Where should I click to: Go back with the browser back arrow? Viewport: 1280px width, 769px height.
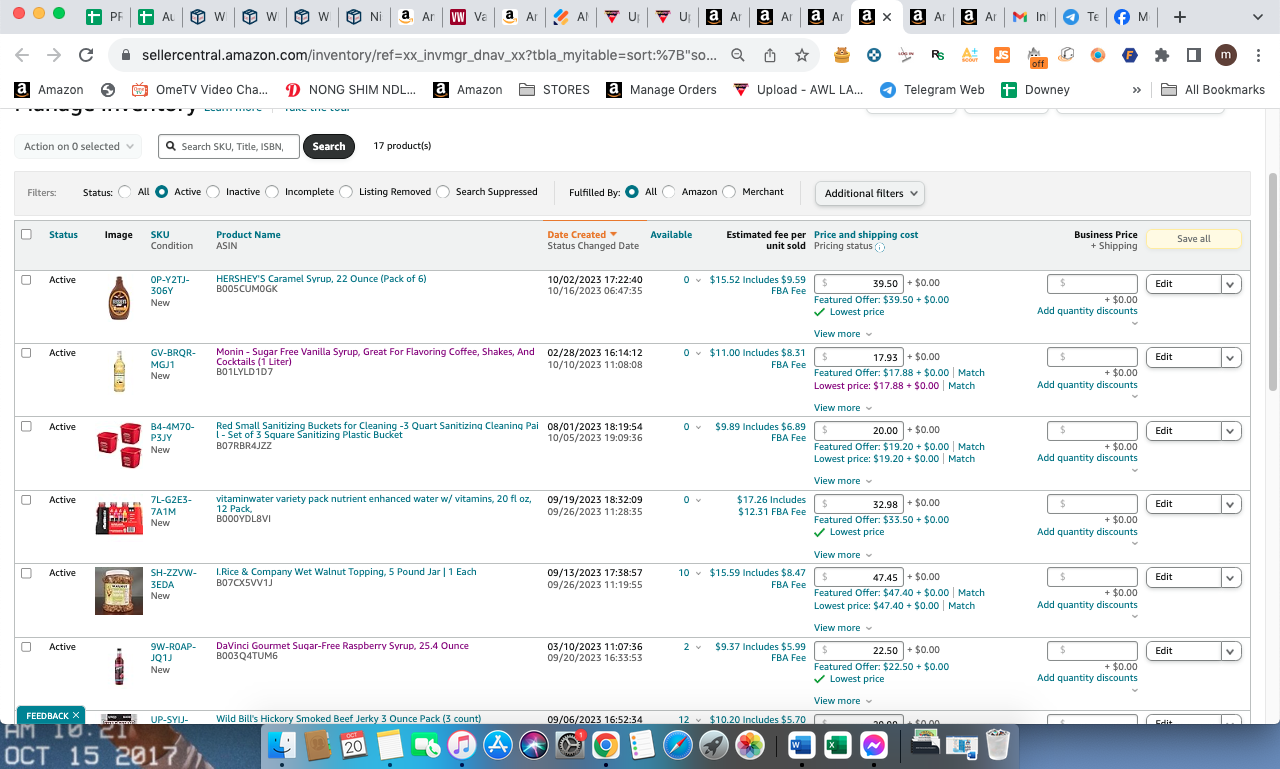click(x=22, y=55)
